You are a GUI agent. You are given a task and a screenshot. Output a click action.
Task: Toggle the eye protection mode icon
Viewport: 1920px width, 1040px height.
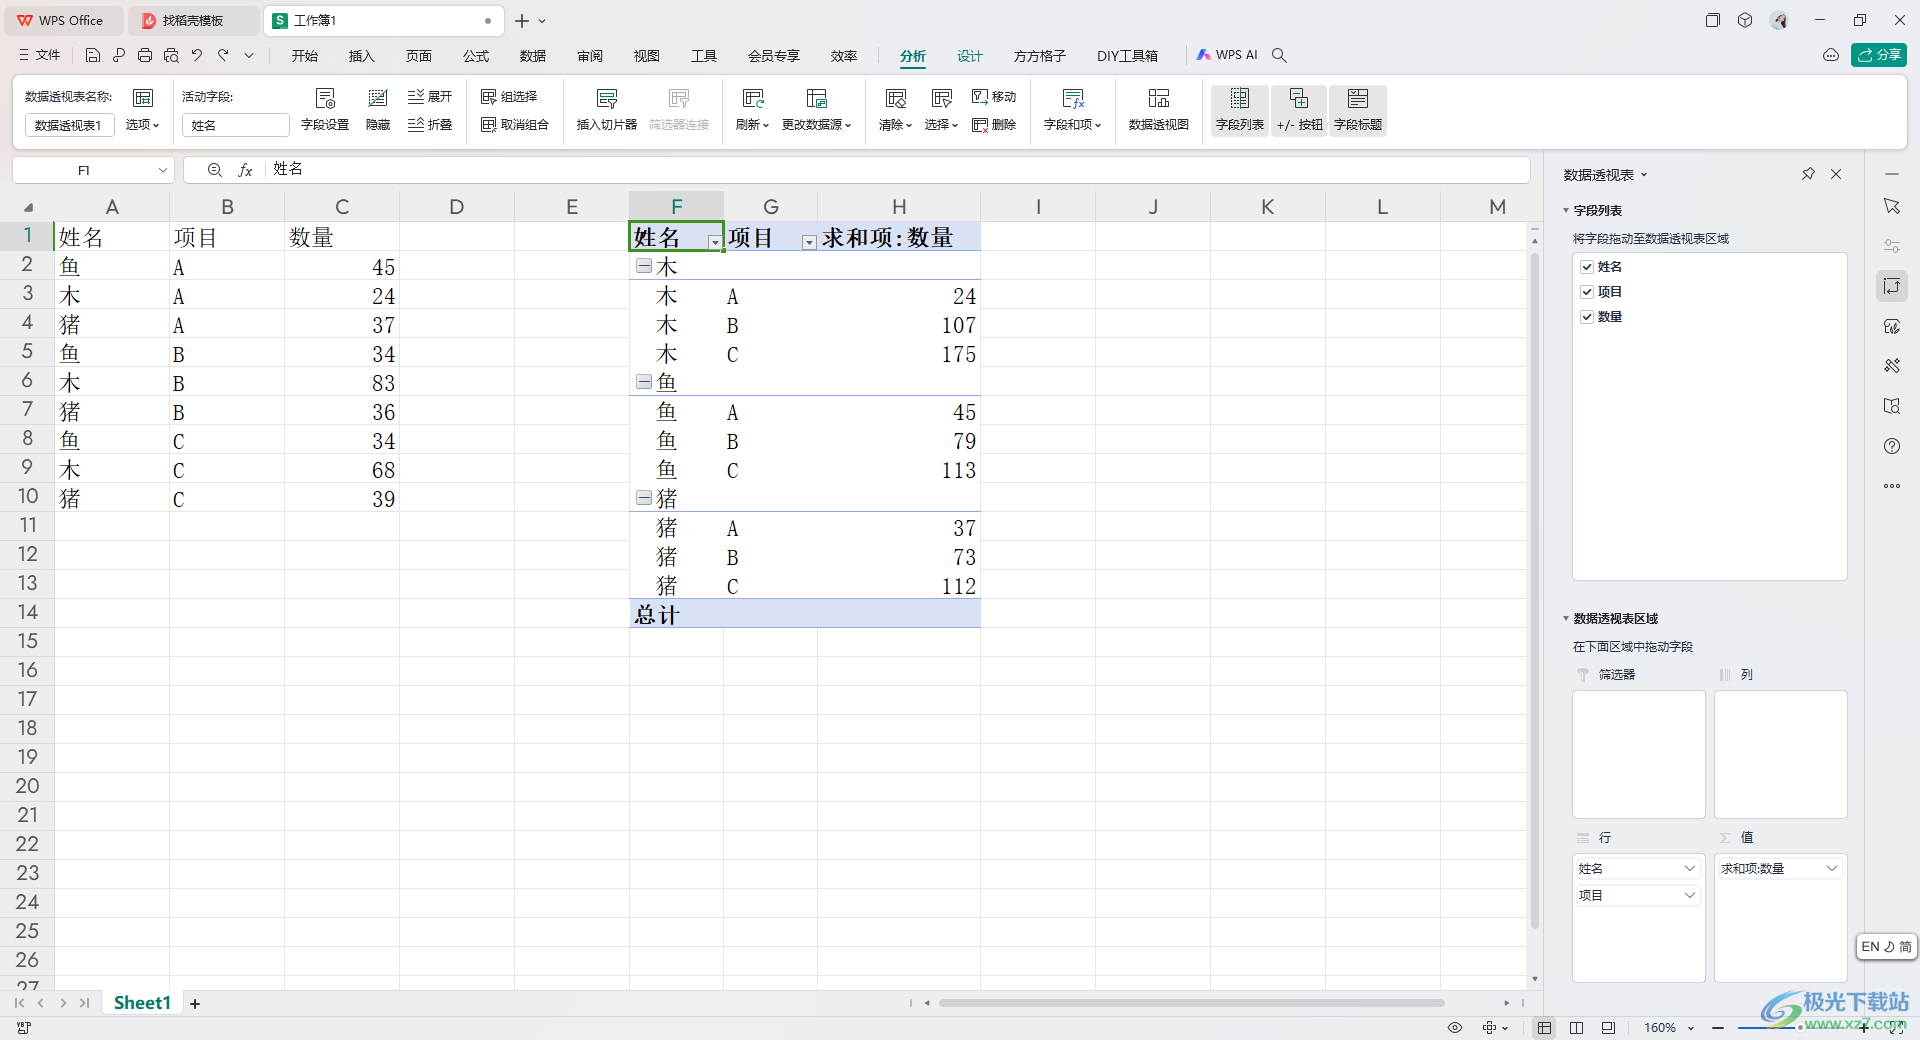pyautogui.click(x=1455, y=1028)
